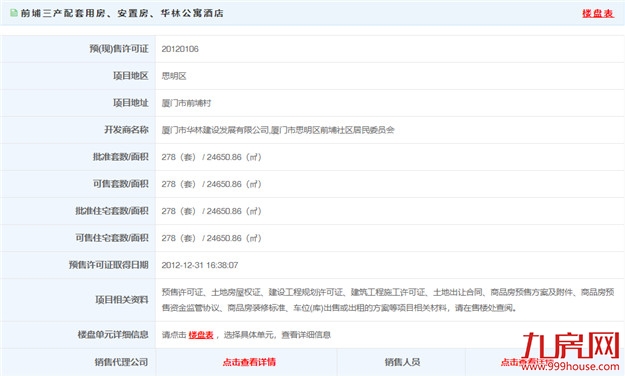Click the 项目地址 label

click(131, 103)
